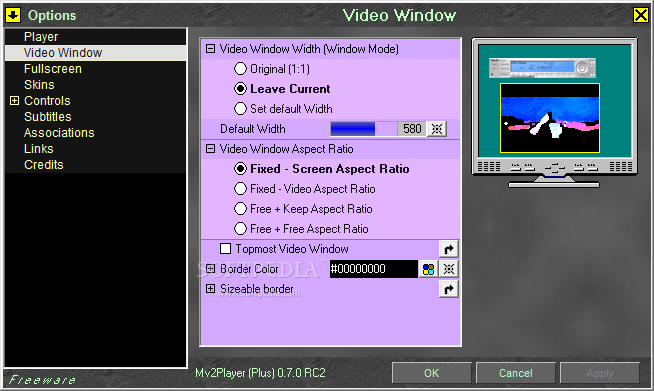Viewport: 654px width, 391px height.
Task: Click the Default Width blue slider bar
Action: click(x=363, y=129)
